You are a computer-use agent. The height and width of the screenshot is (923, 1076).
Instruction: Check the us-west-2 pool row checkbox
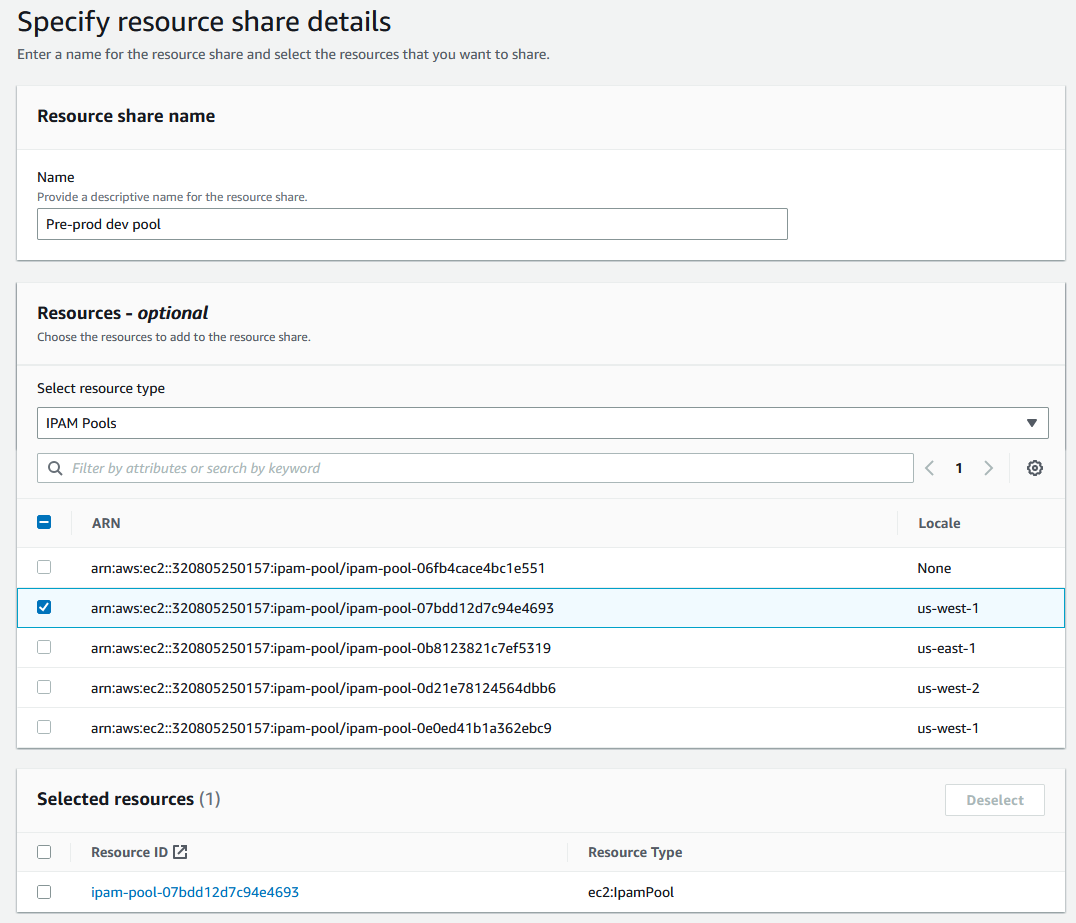pyautogui.click(x=43, y=687)
